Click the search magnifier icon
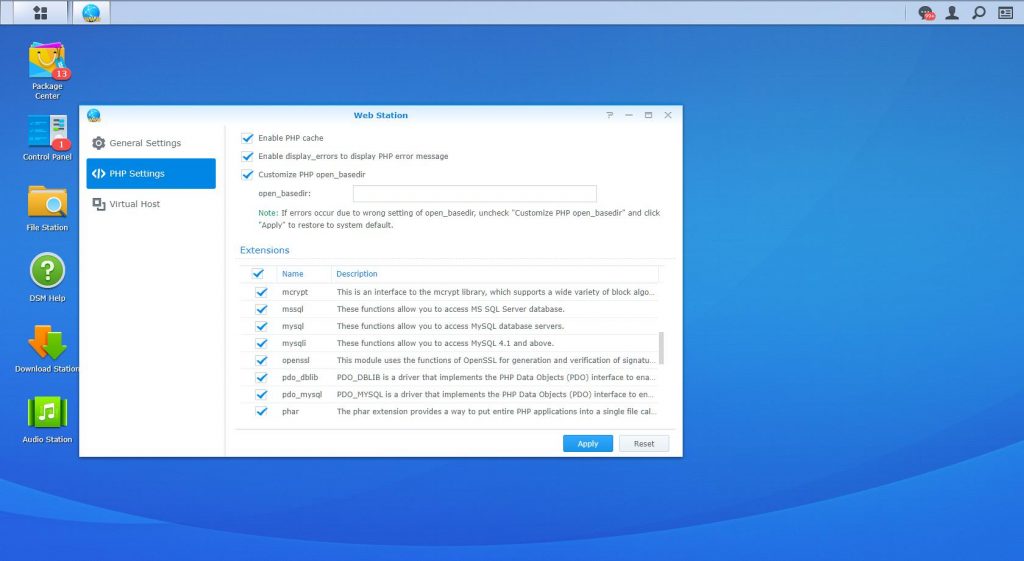1024x561 pixels. click(x=978, y=12)
